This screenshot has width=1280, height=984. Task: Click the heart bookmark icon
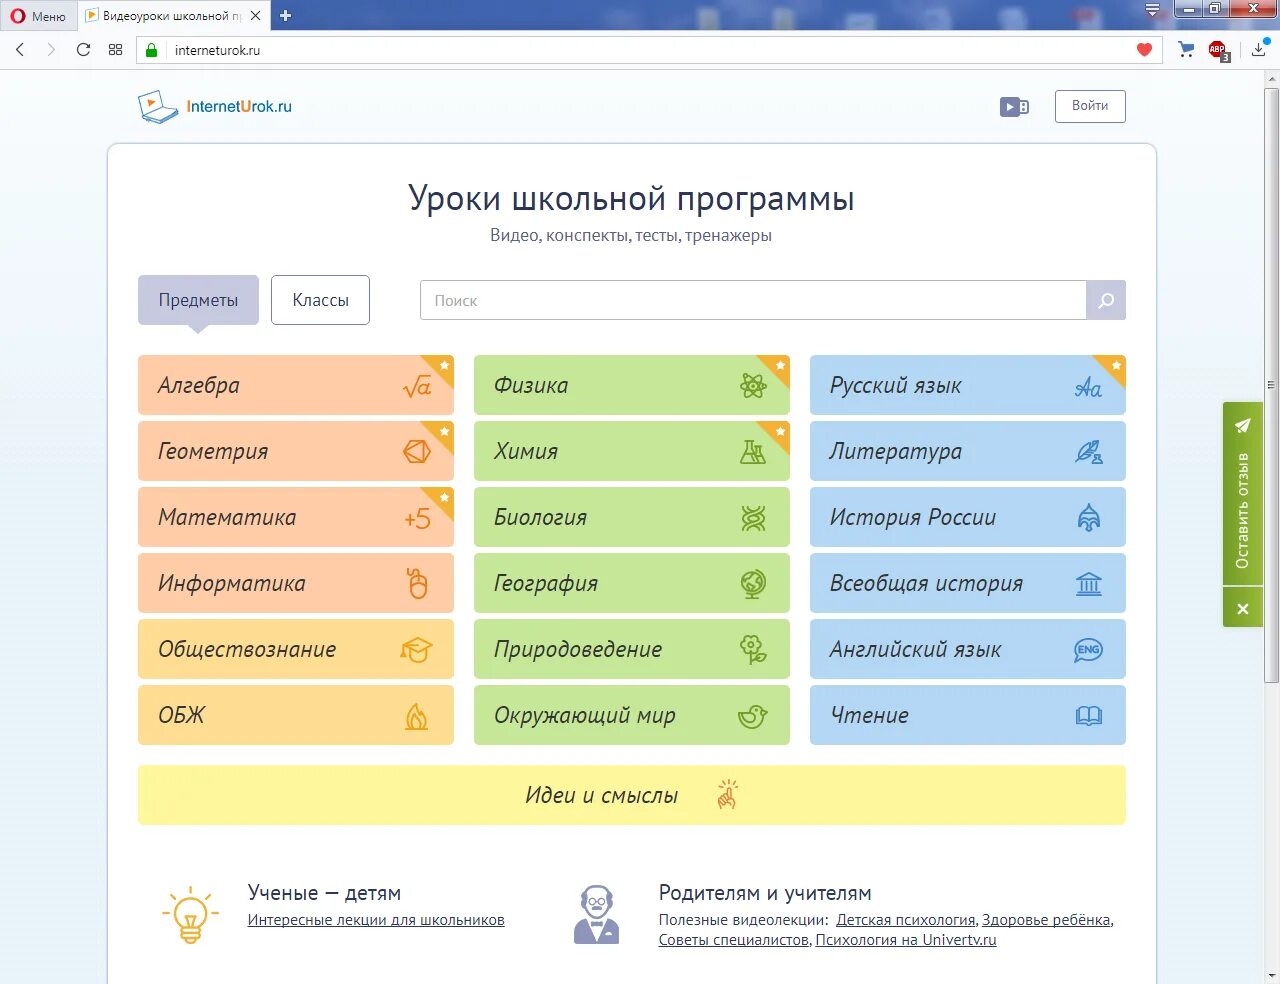pyautogui.click(x=1145, y=50)
